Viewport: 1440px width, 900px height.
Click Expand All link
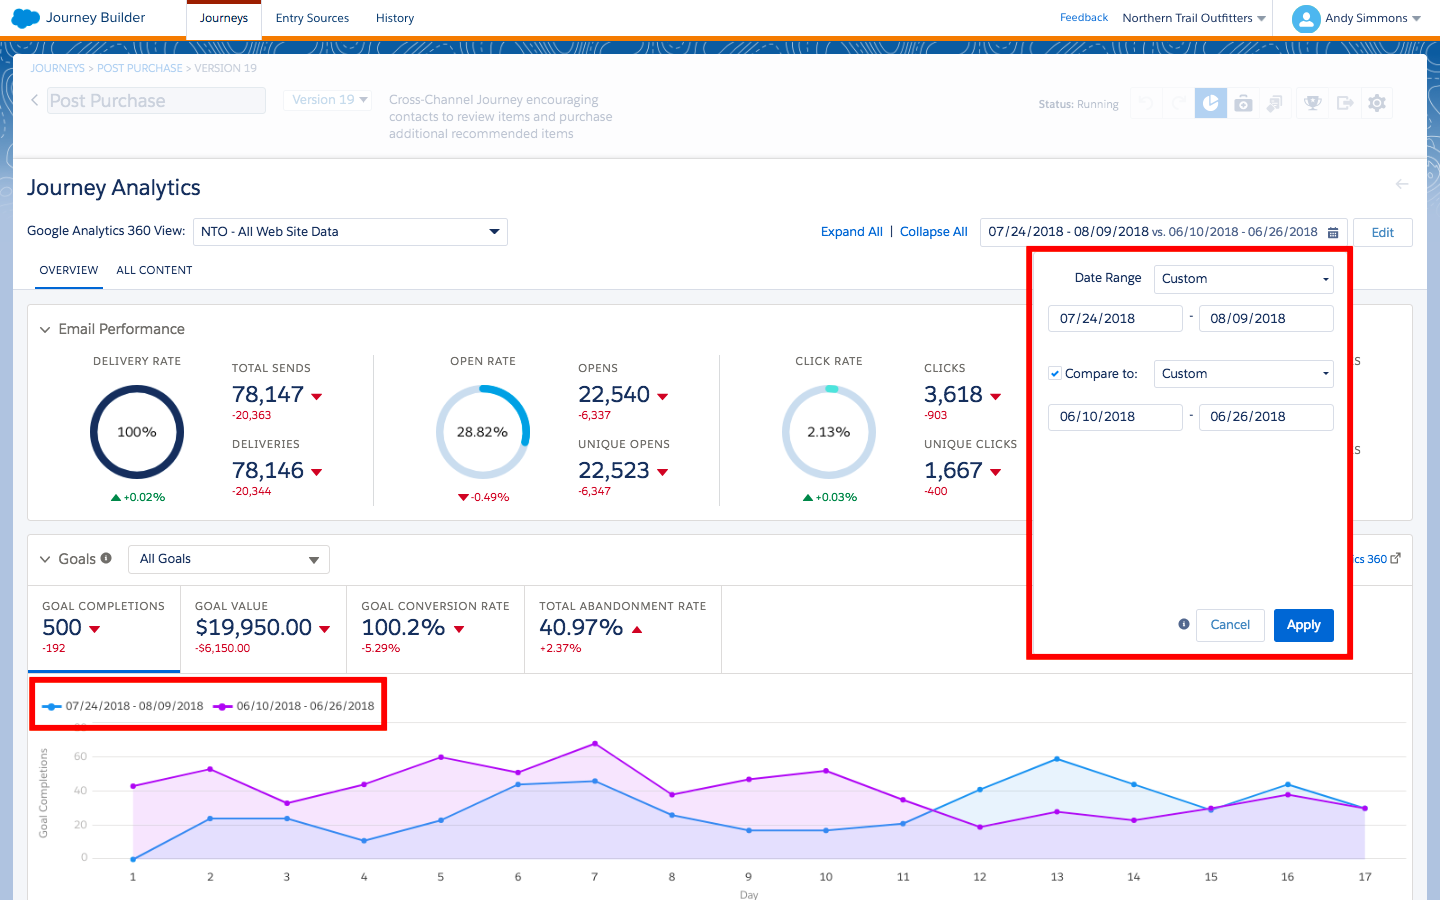(x=852, y=231)
